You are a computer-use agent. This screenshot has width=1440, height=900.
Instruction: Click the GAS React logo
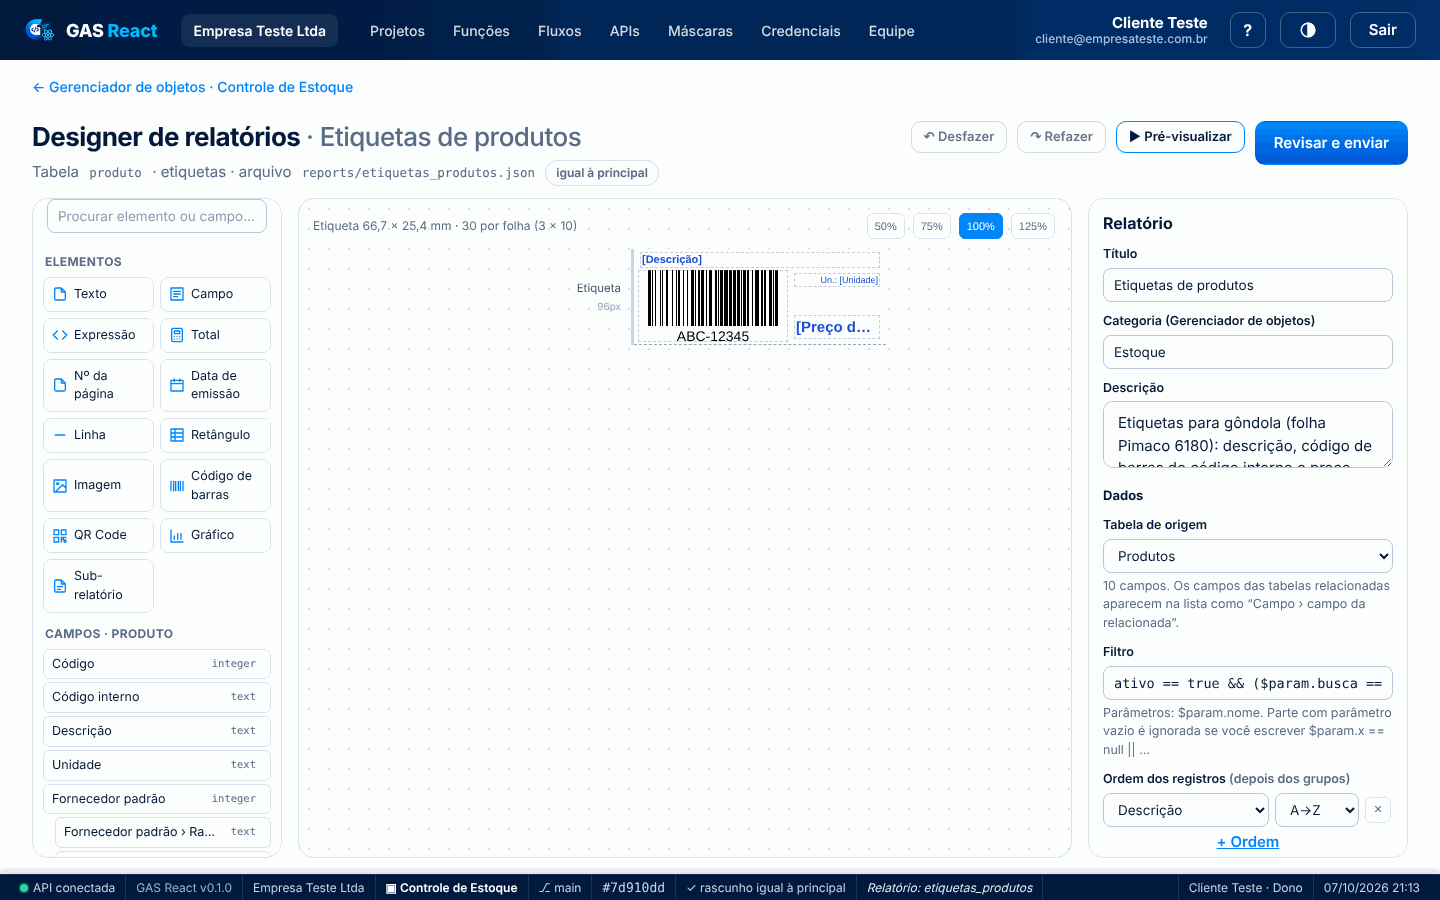click(x=92, y=30)
